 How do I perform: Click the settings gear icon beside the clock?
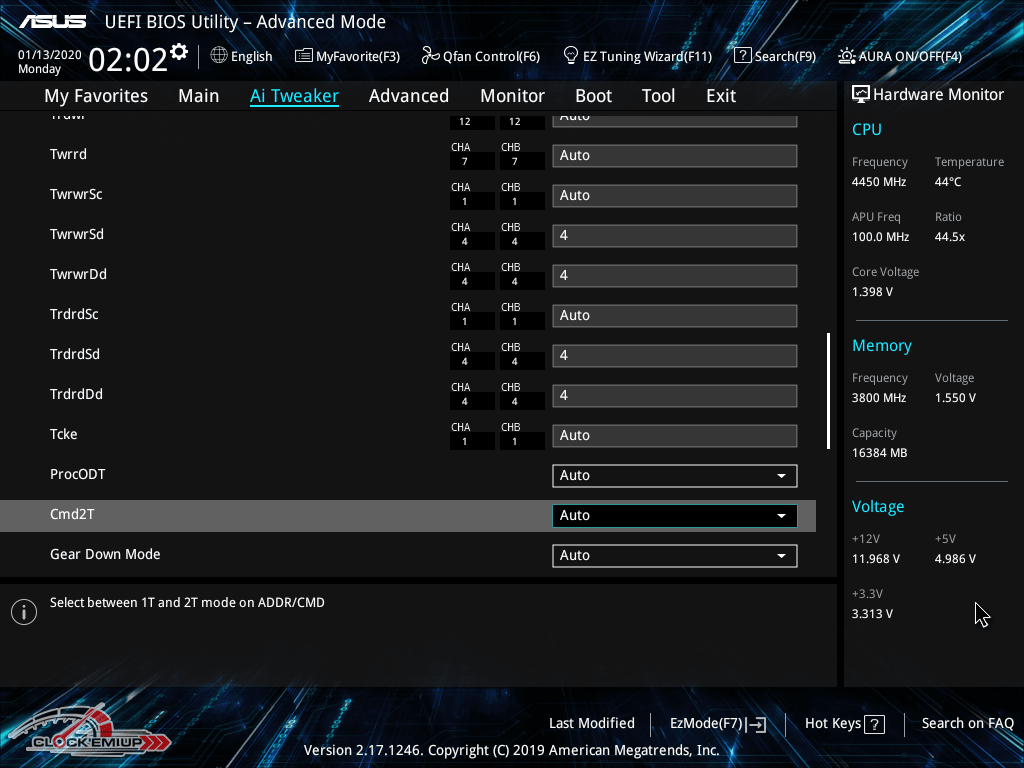[x=179, y=51]
